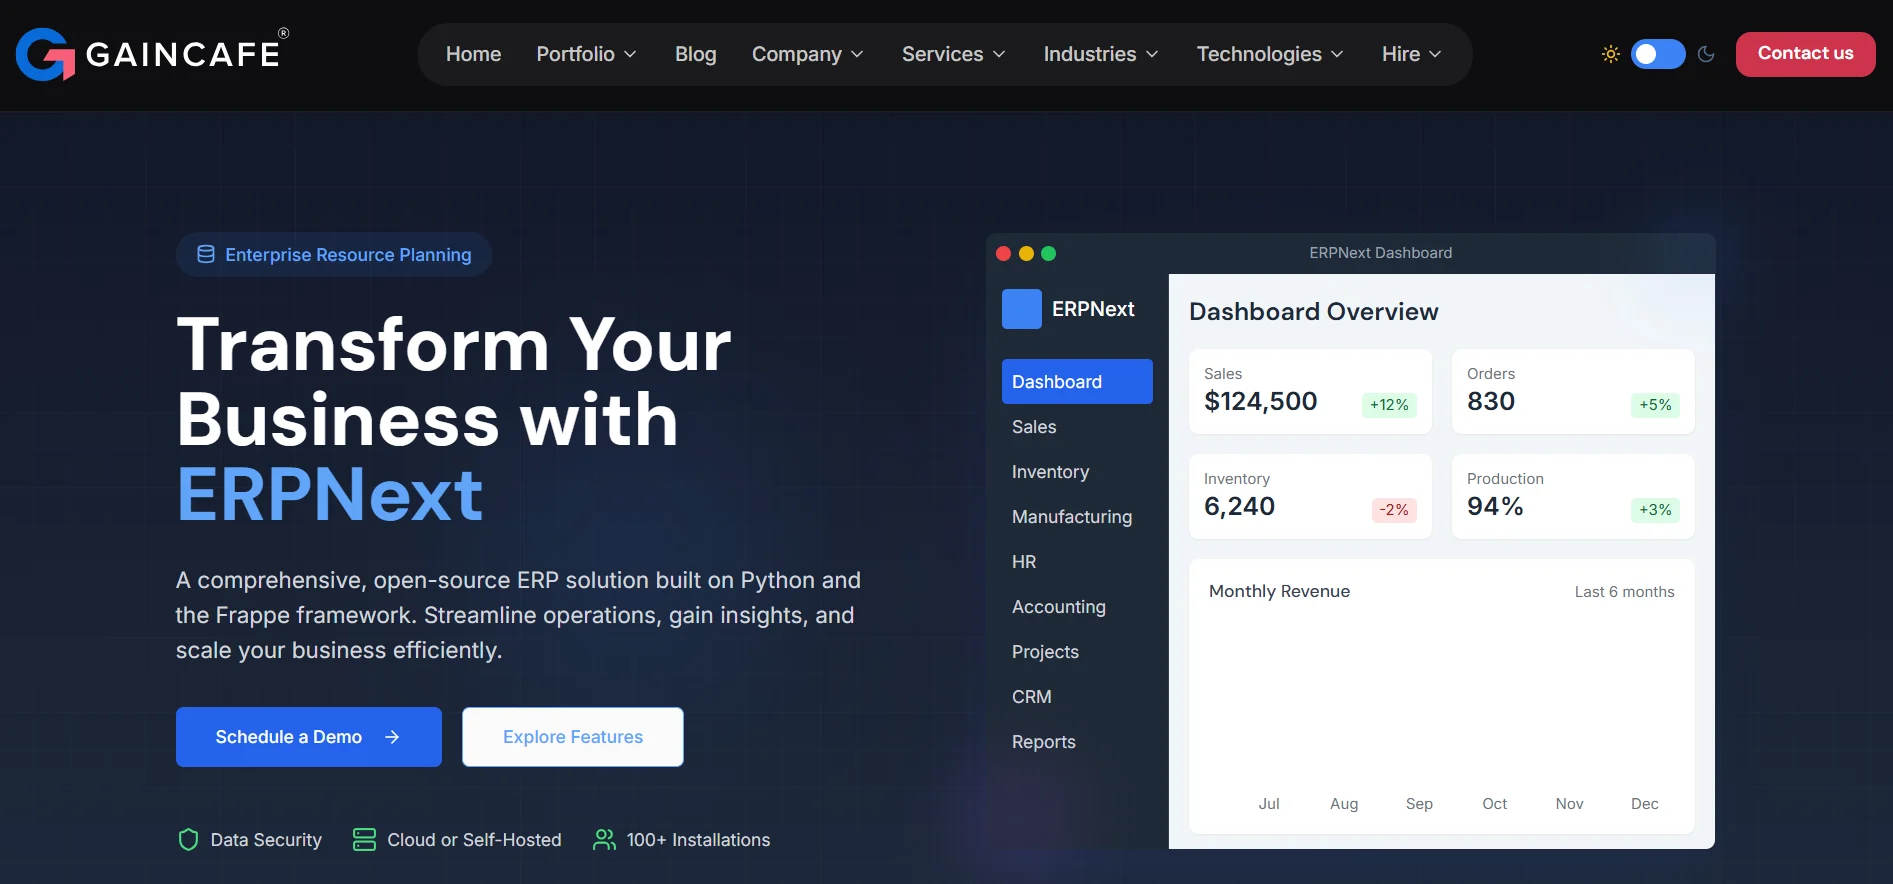The height and width of the screenshot is (884, 1893).
Task: Click the Monthly Revenue heading
Action: coord(1279,591)
